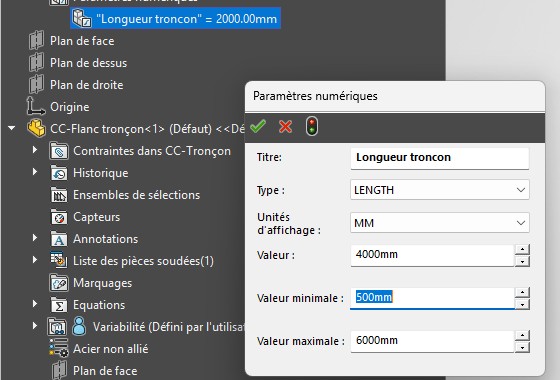Expand the Annotations node
This screenshot has width=560, height=380.
35,238
